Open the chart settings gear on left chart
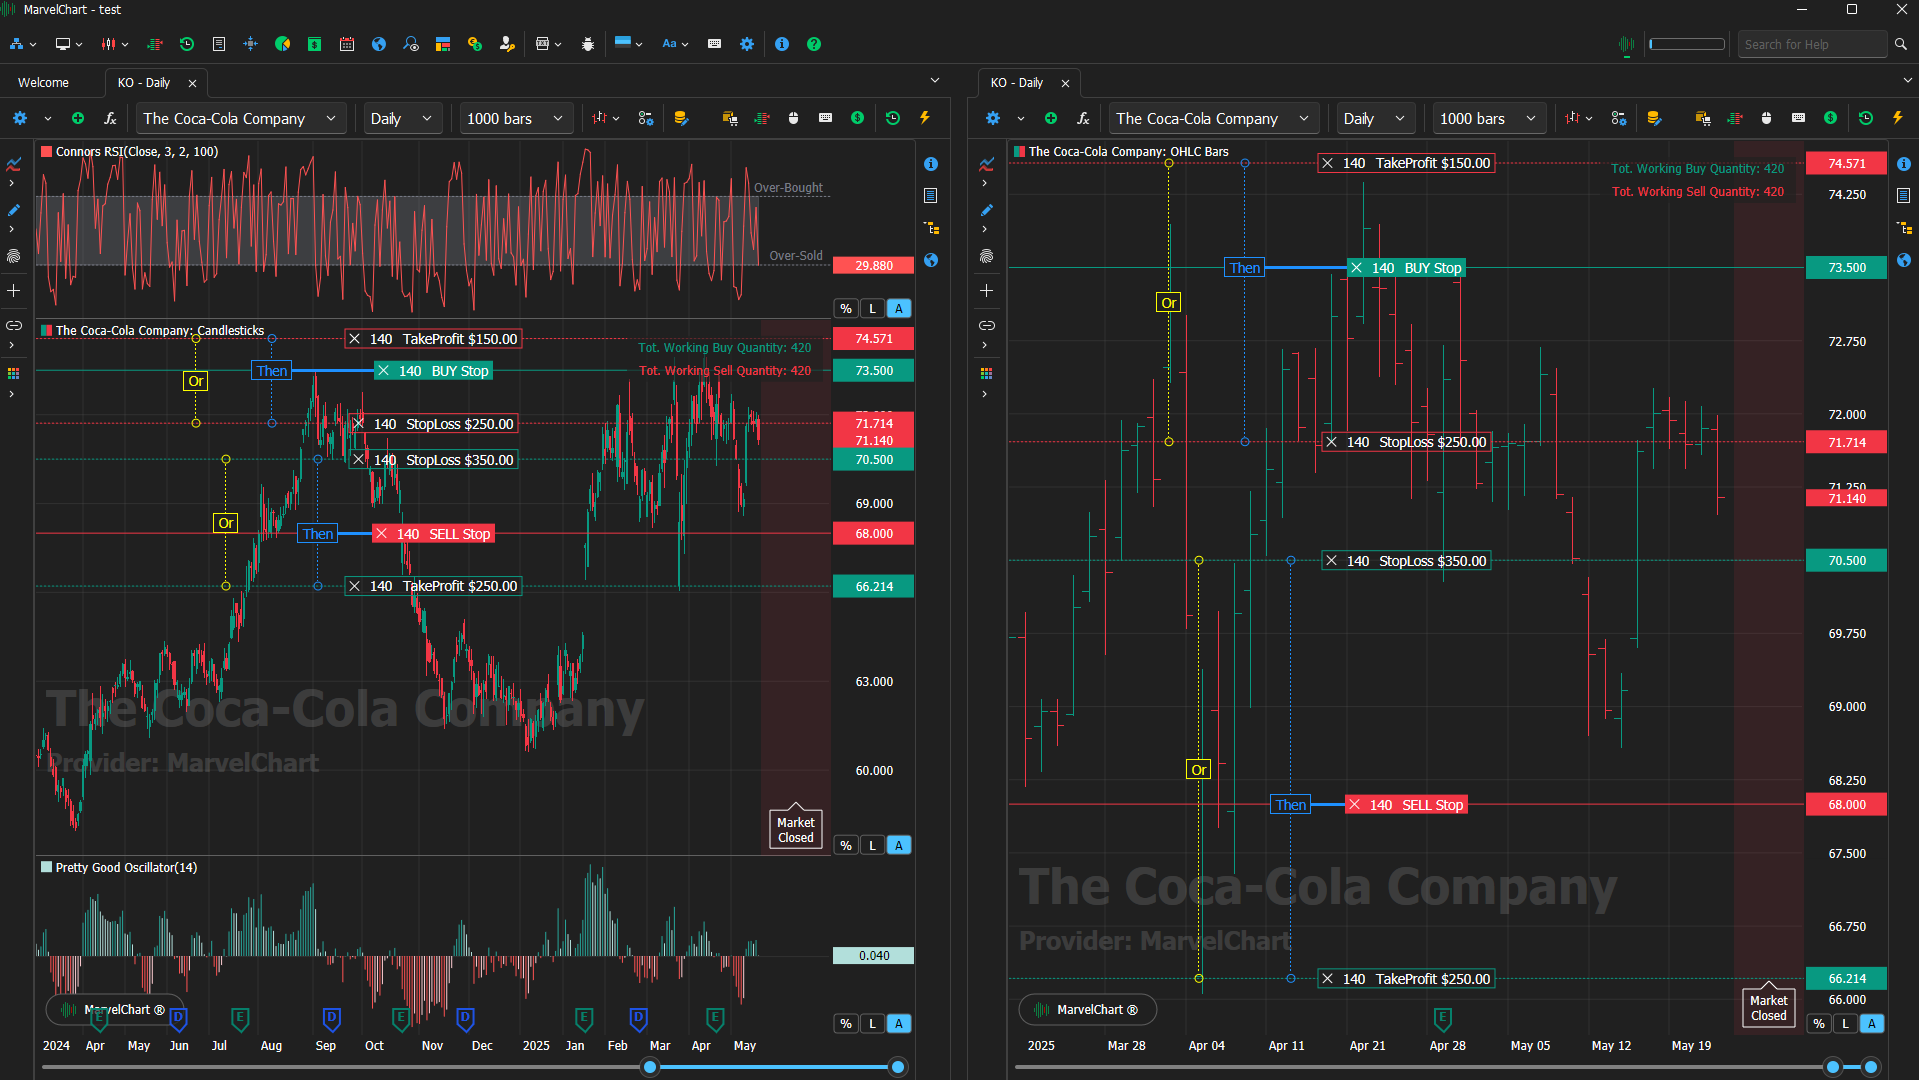 (x=20, y=117)
